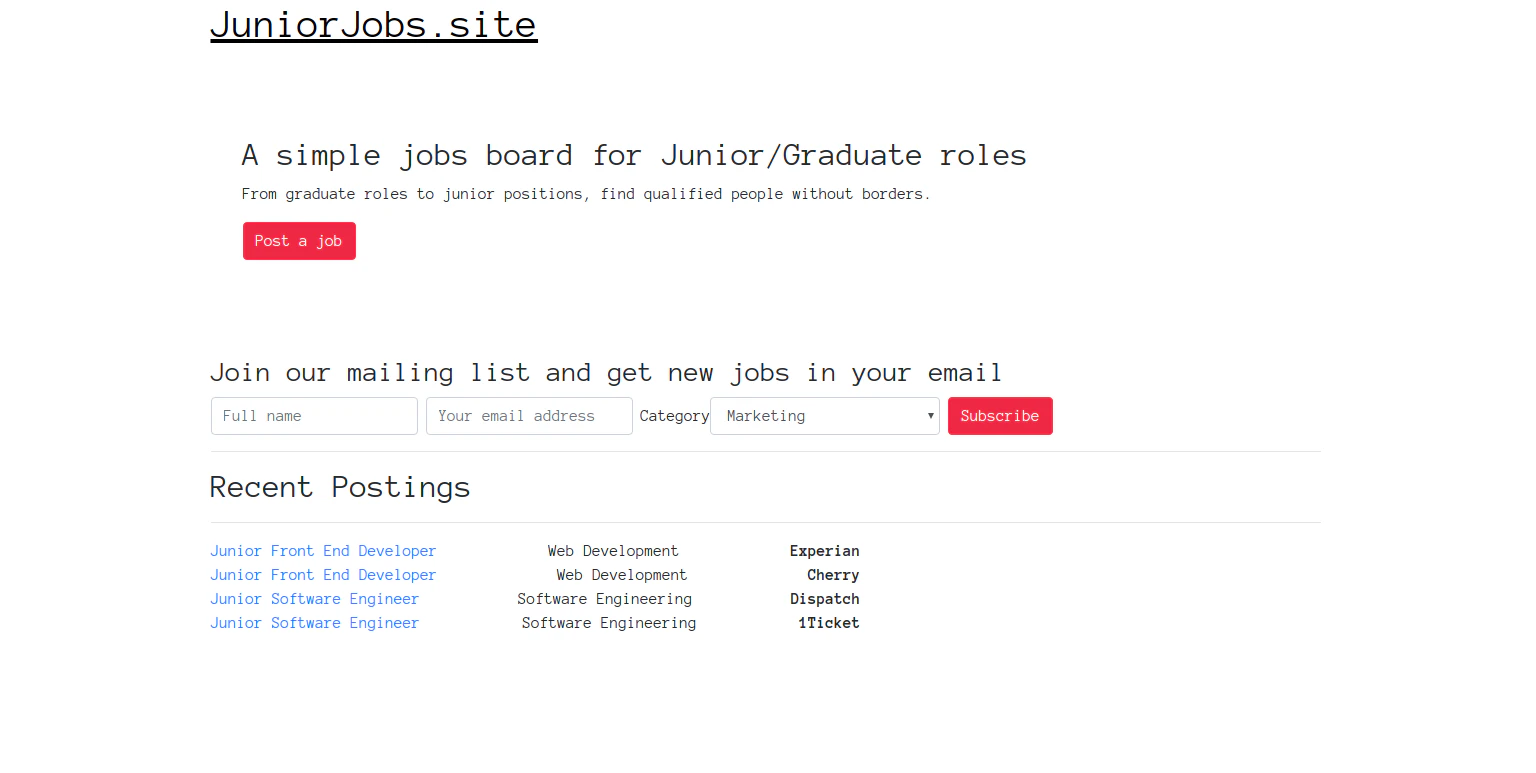Click the Experian company name

[x=824, y=550]
